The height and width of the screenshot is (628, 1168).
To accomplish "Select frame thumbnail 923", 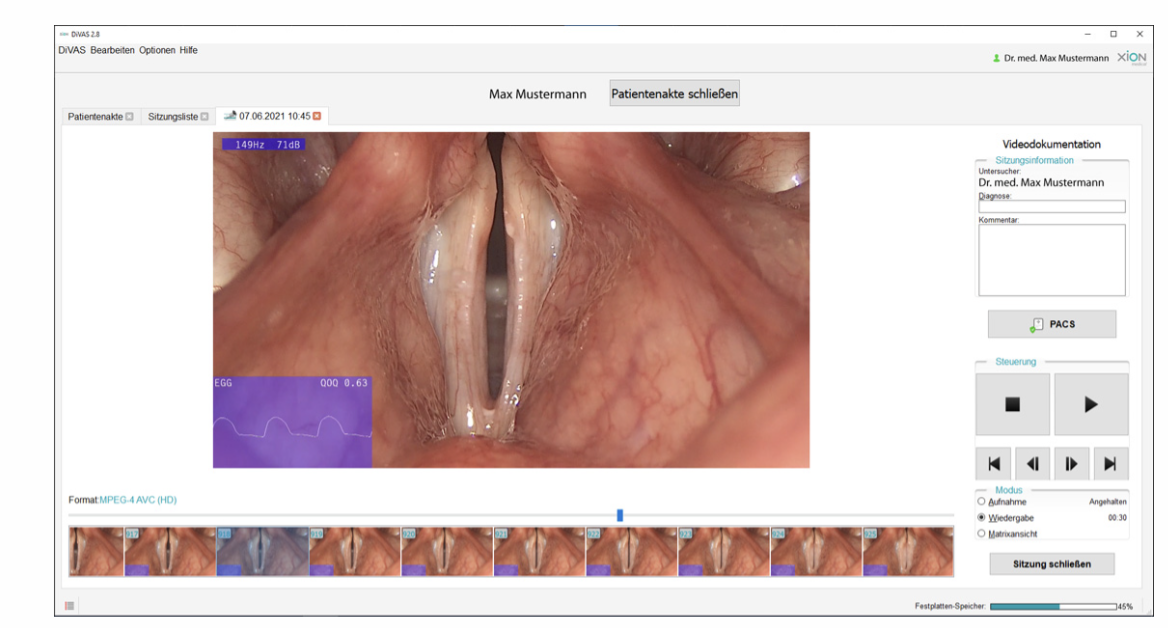I will (x=725, y=552).
